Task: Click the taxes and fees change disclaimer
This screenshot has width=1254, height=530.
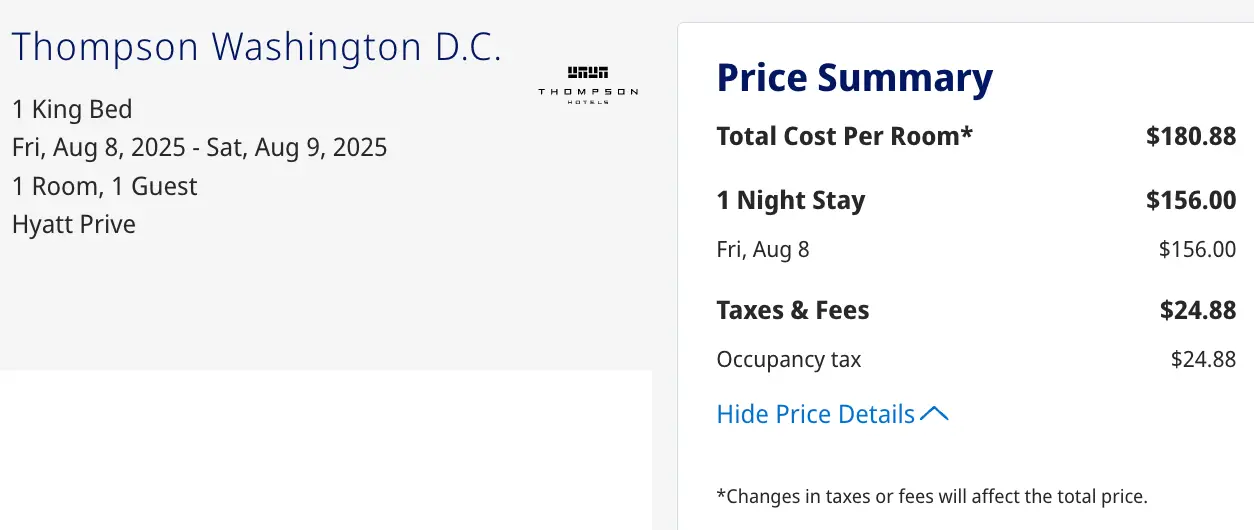Action: (932, 496)
